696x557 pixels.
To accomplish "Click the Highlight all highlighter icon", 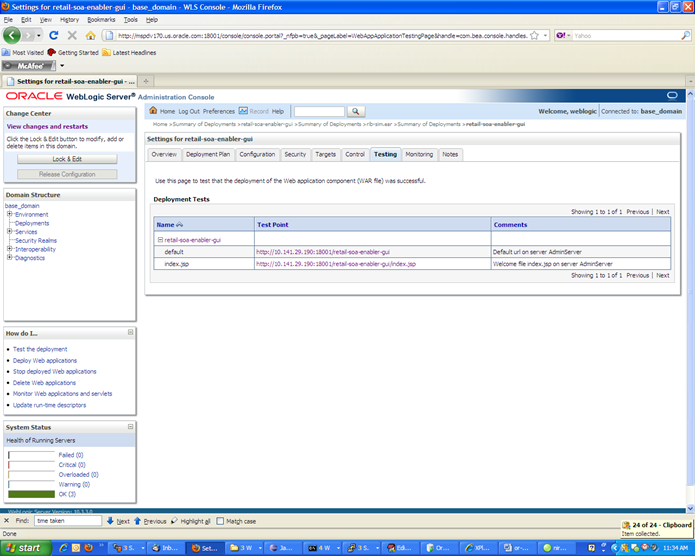I will (x=174, y=521).
